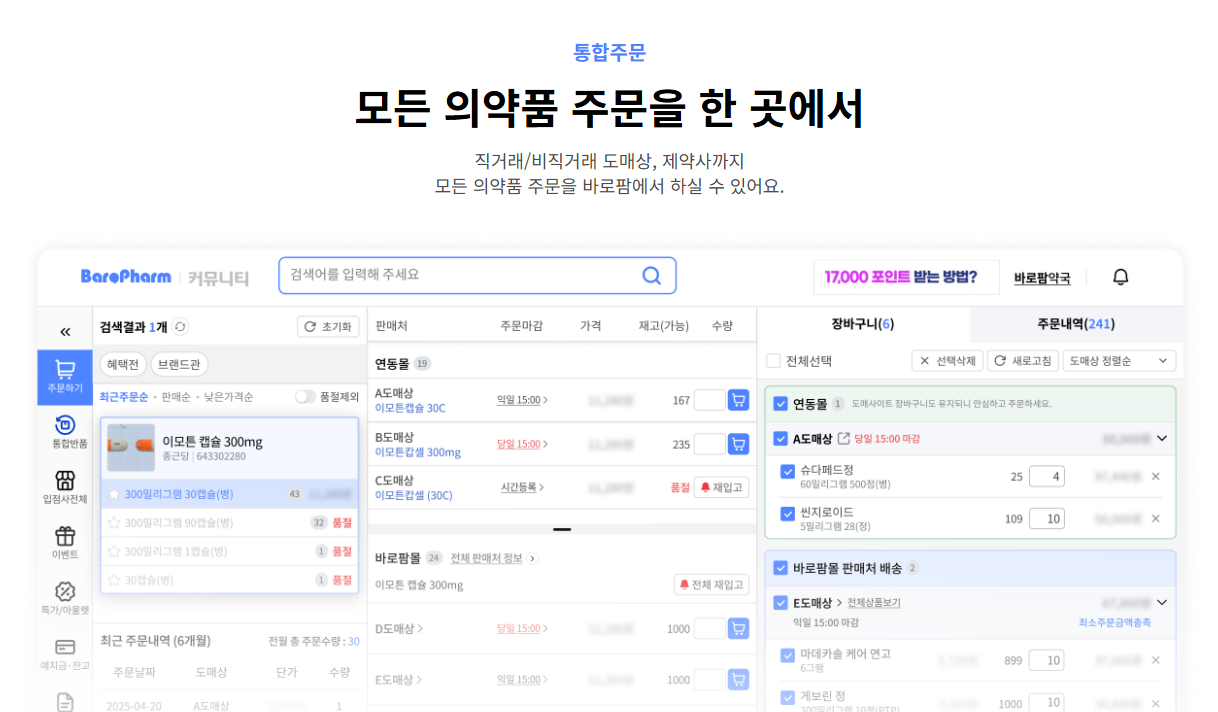Collapse the E도매상 cart group chevron
The height and width of the screenshot is (712, 1218).
coord(1161,602)
